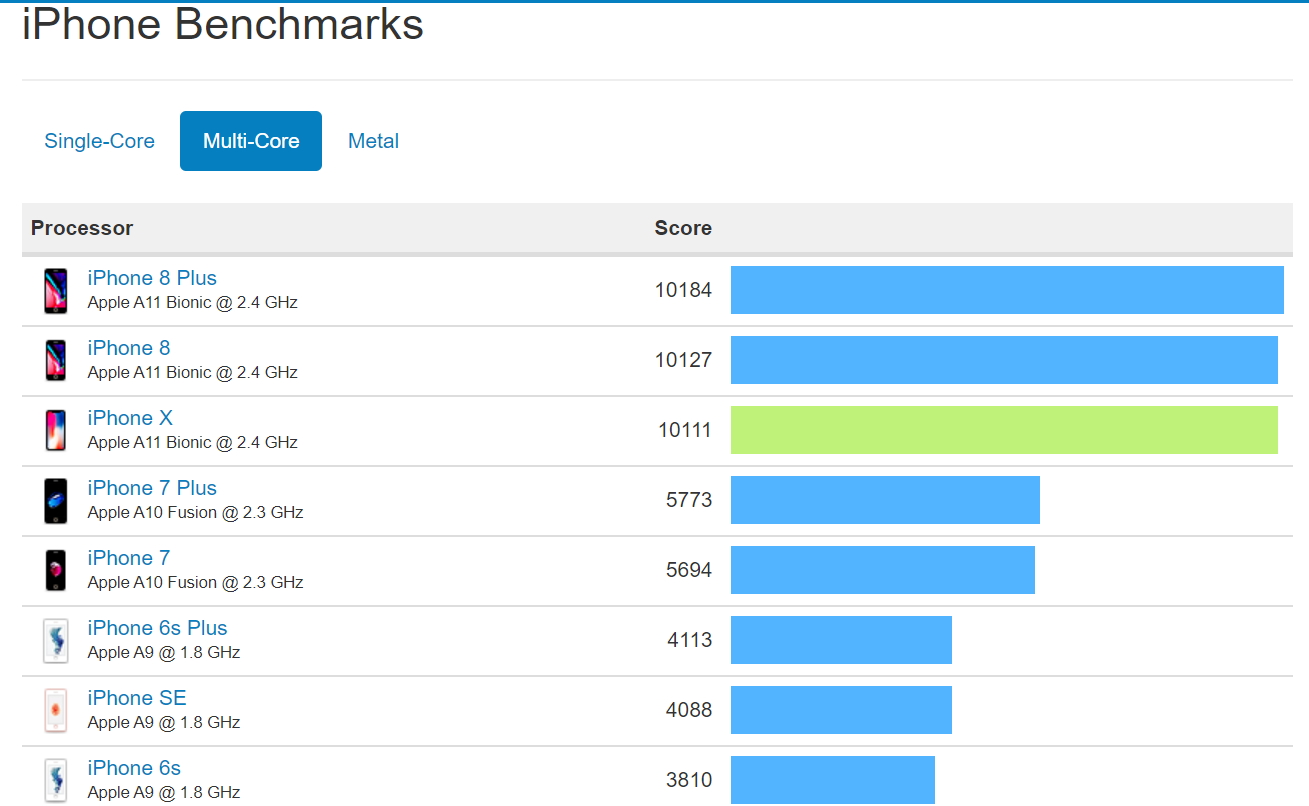Click the Score column header
1309x806 pixels.
[x=683, y=228]
